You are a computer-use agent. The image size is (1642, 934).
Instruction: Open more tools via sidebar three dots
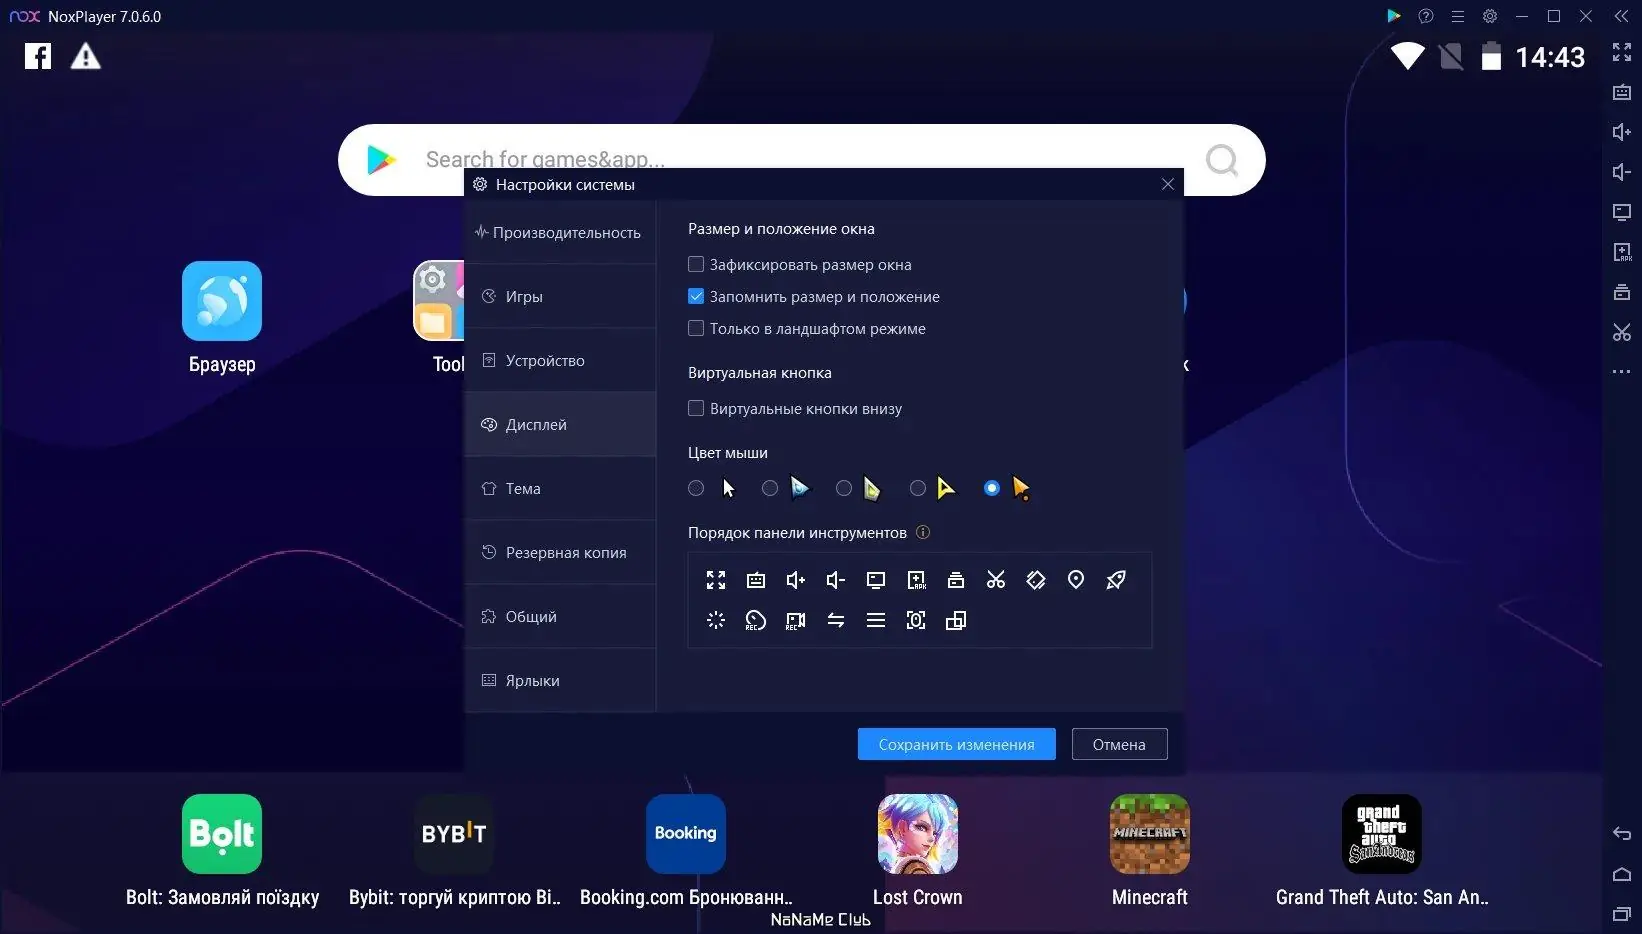[x=1622, y=372]
